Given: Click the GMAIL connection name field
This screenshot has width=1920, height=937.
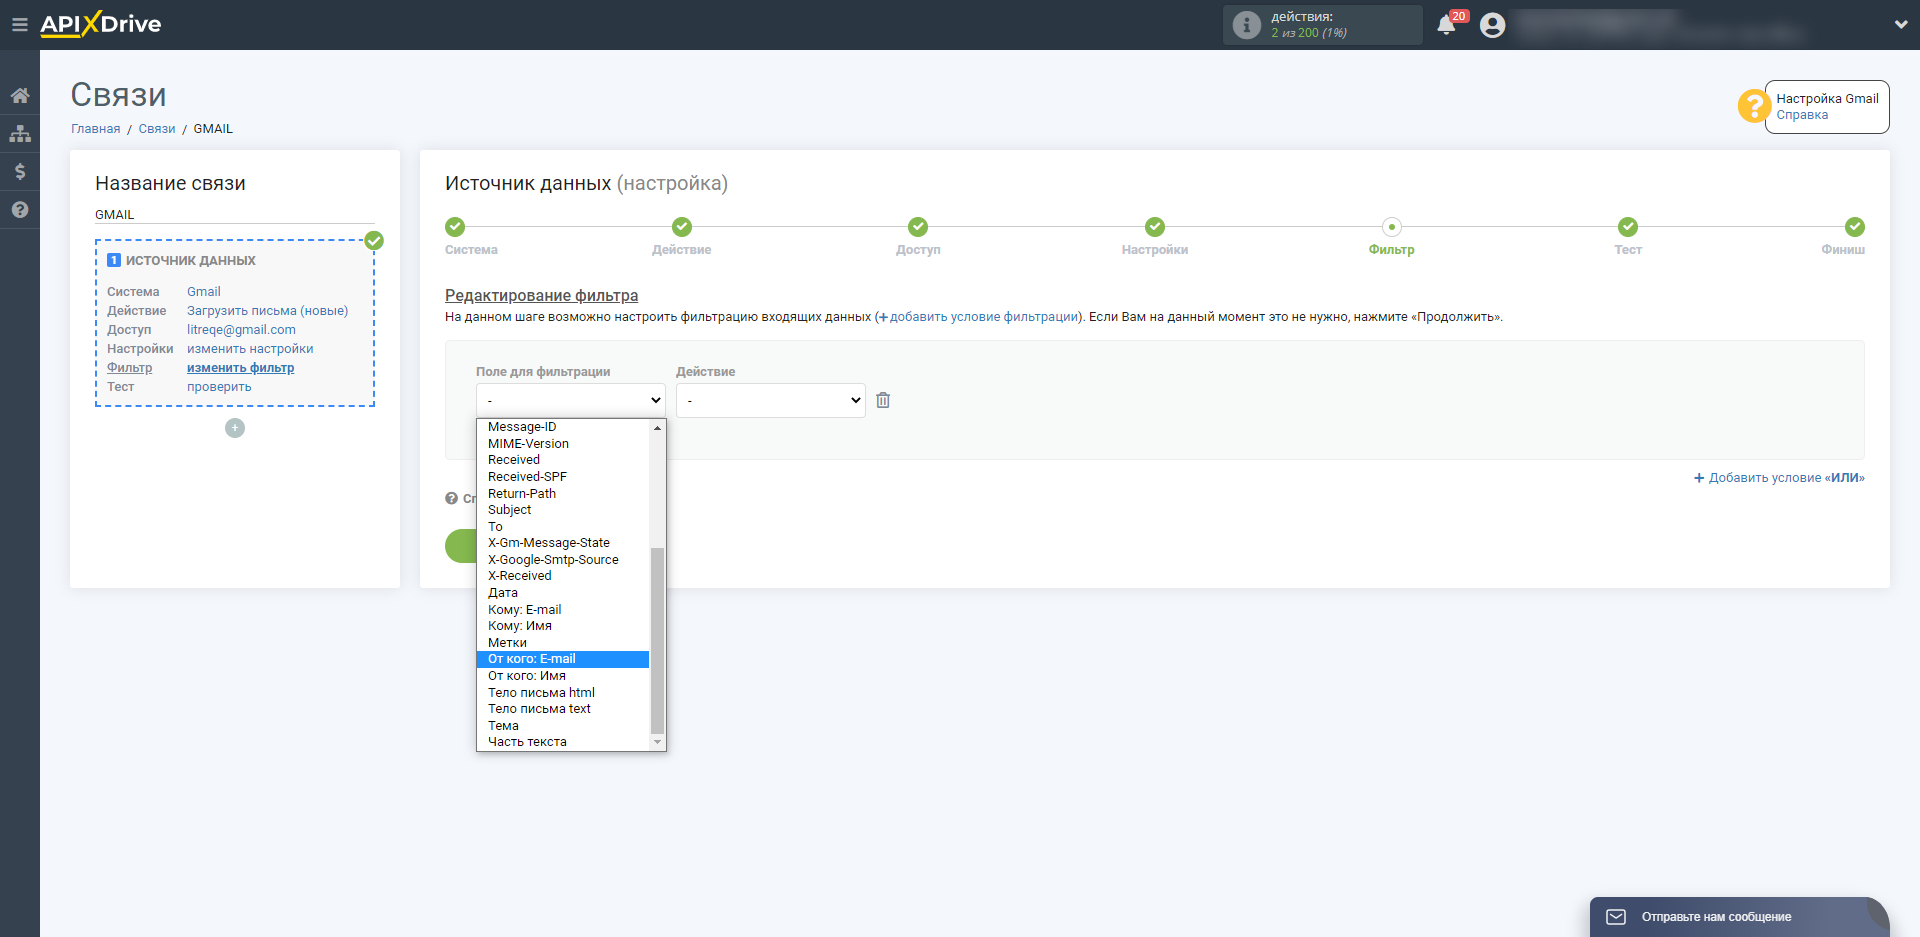Looking at the screenshot, I should pos(235,214).
